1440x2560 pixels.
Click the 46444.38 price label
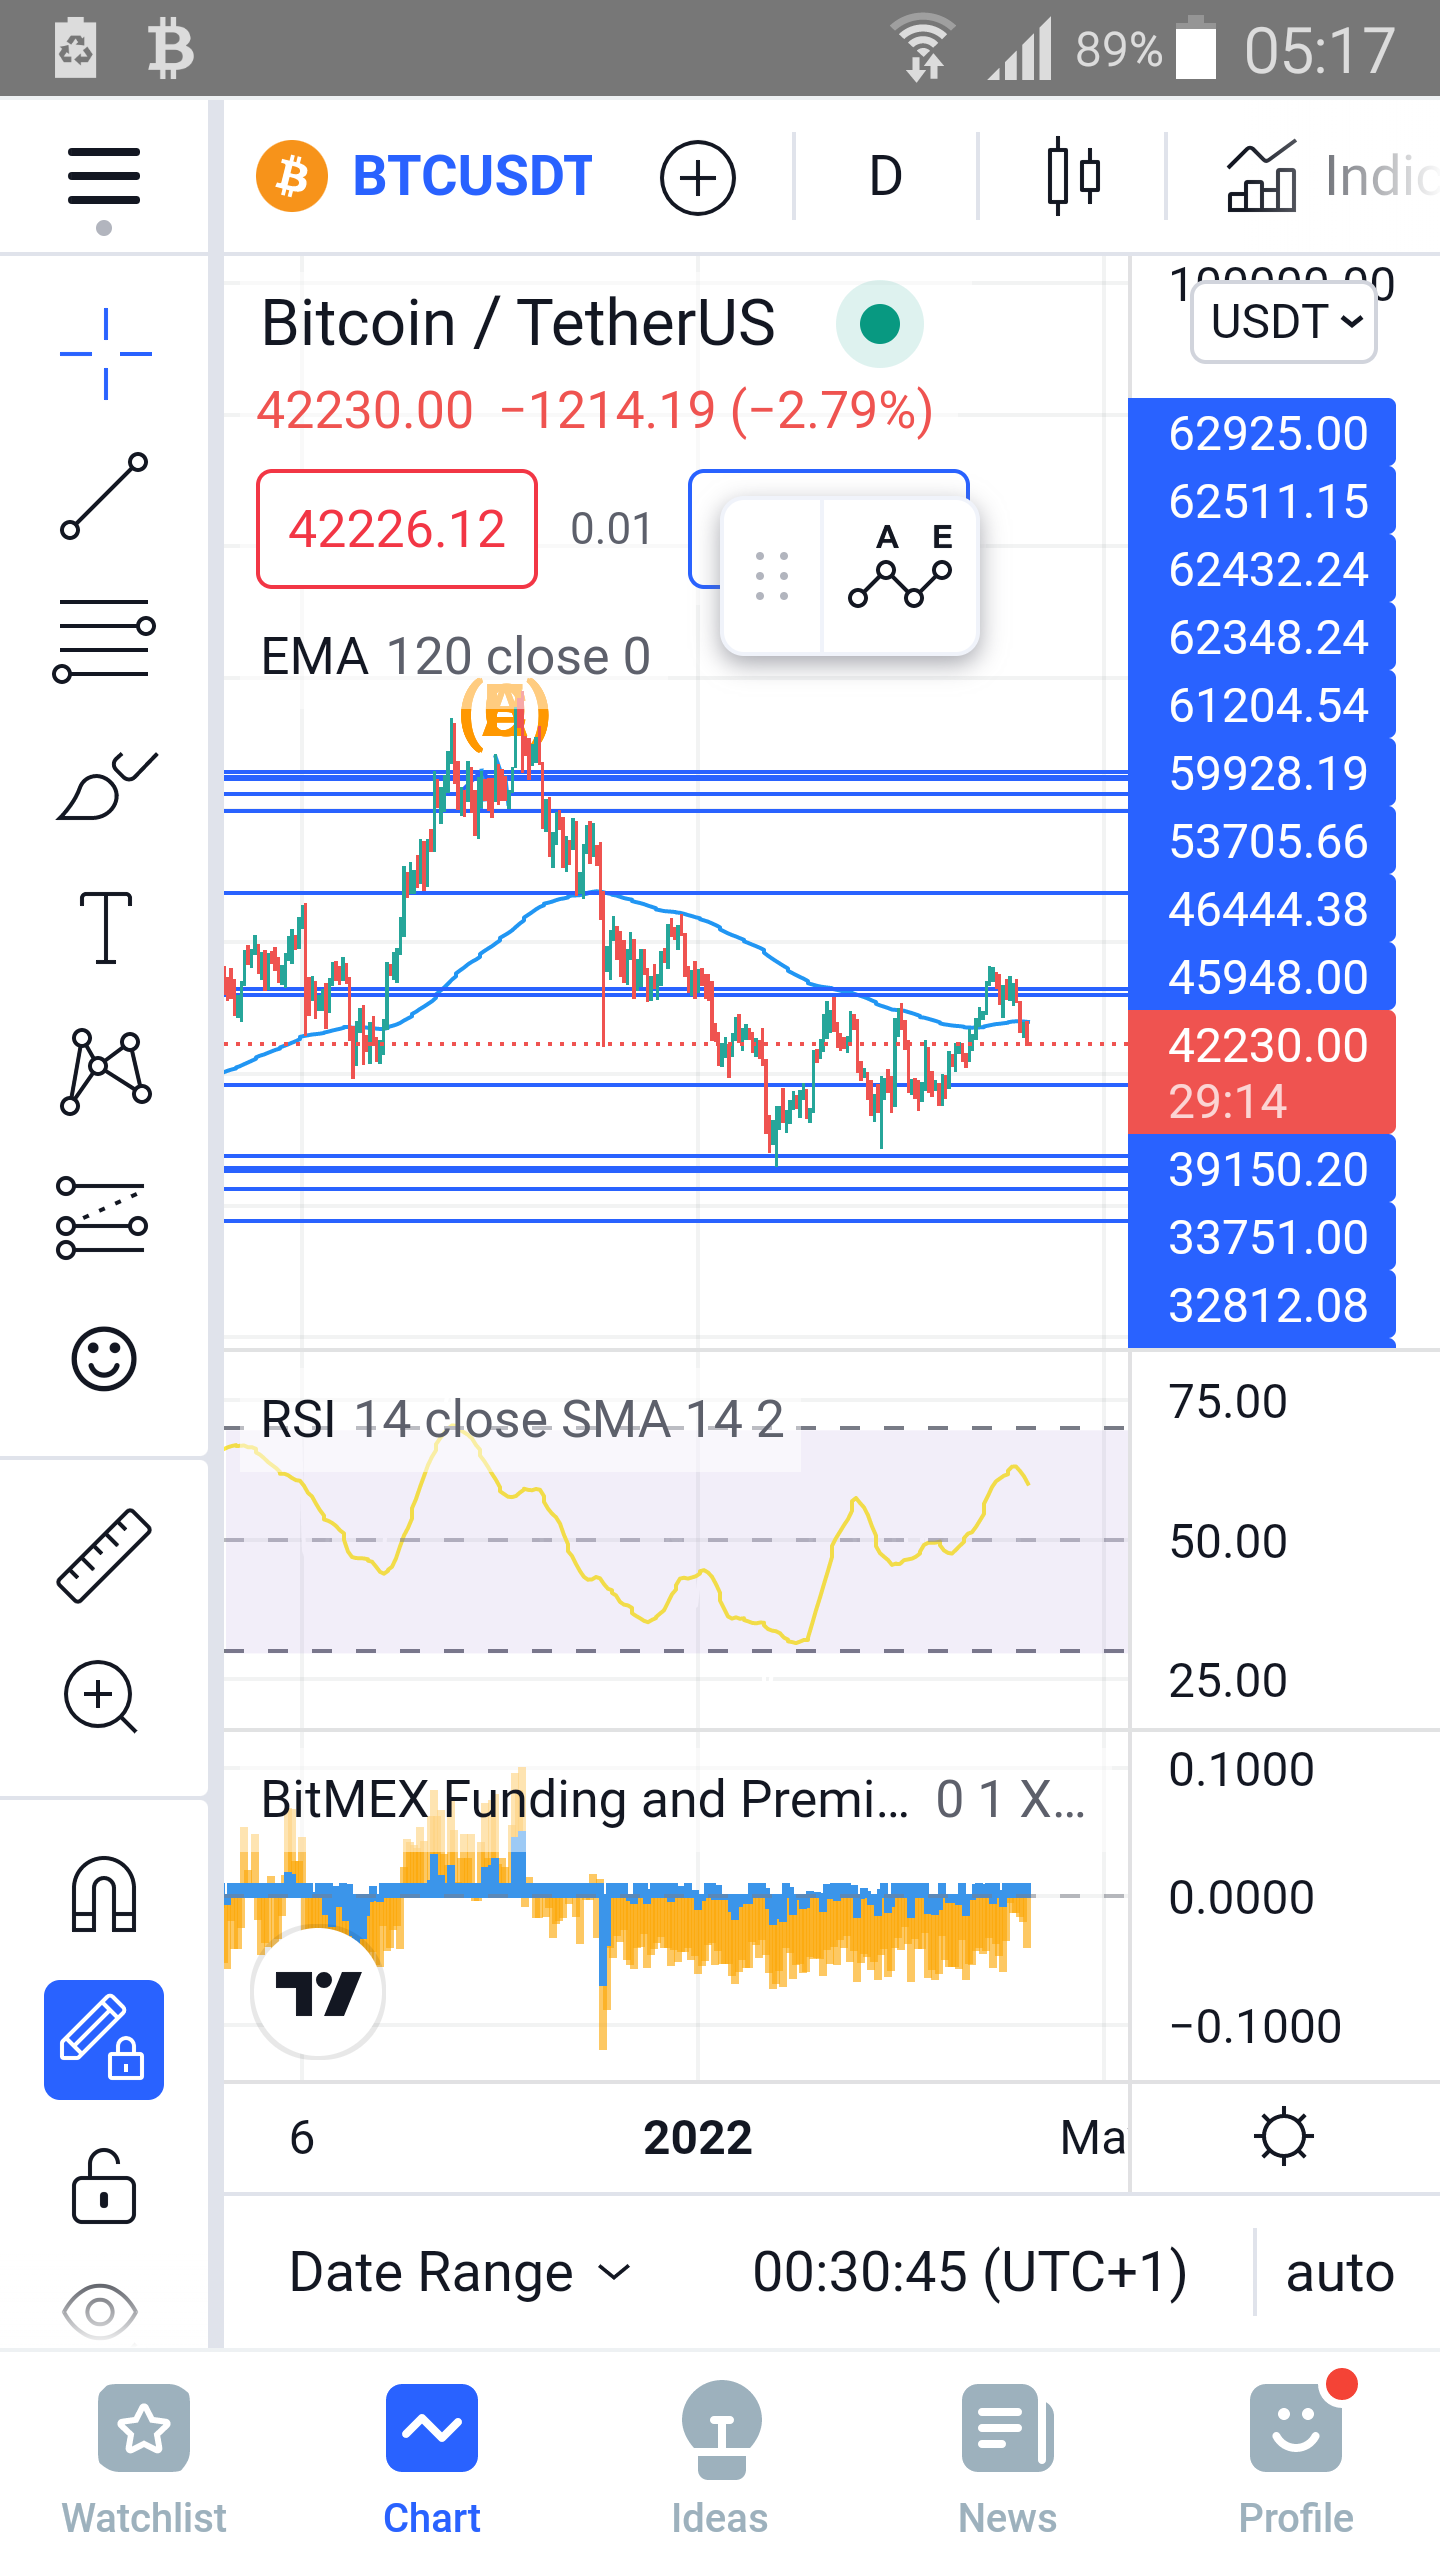[x=1262, y=909]
